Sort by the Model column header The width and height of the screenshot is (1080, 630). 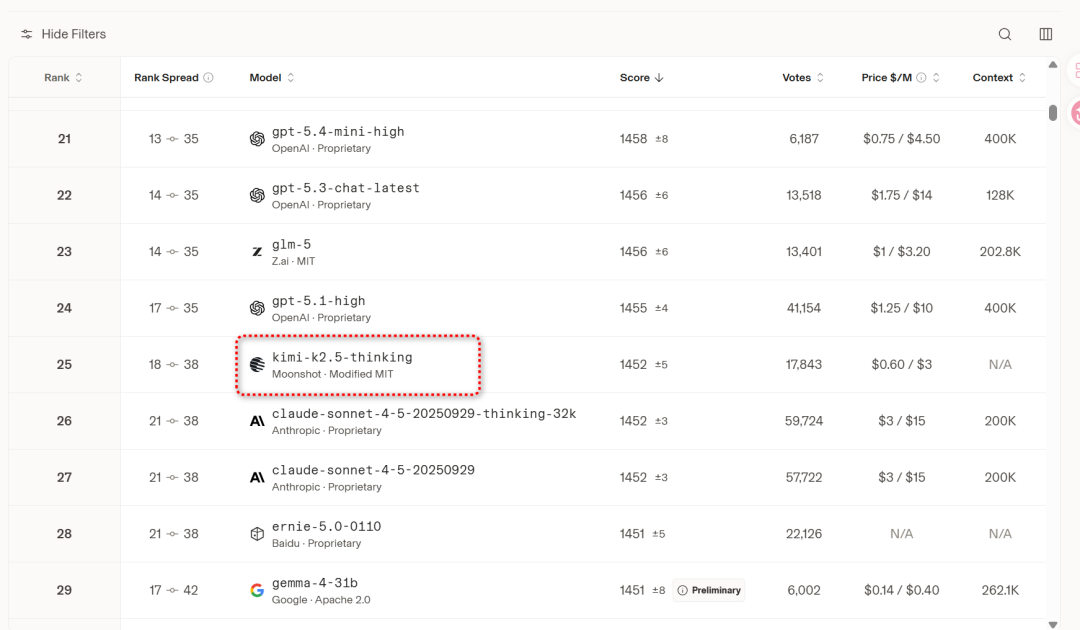pos(271,78)
